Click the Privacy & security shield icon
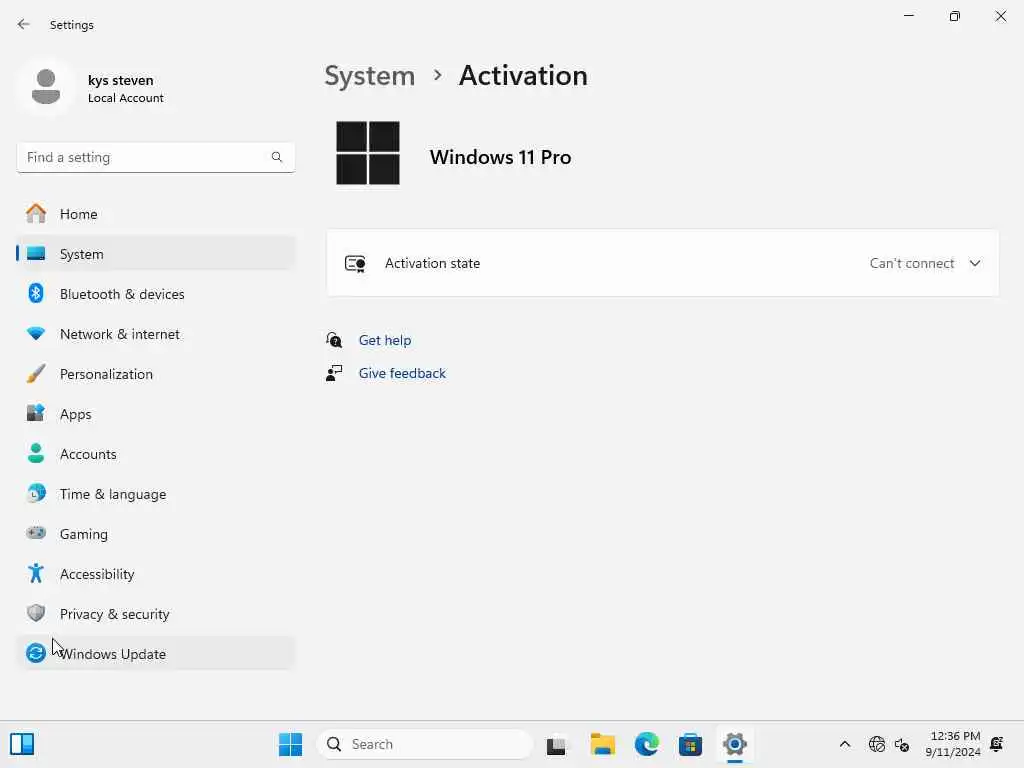The height and width of the screenshot is (768, 1024). click(x=36, y=613)
